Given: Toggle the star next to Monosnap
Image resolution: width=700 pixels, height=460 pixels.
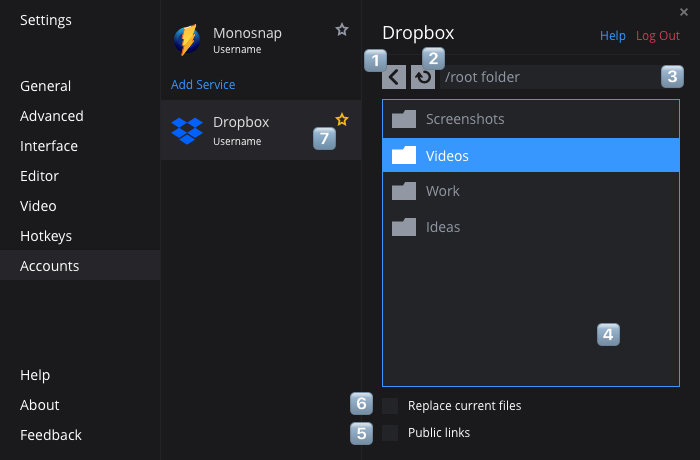Looking at the screenshot, I should (x=342, y=30).
